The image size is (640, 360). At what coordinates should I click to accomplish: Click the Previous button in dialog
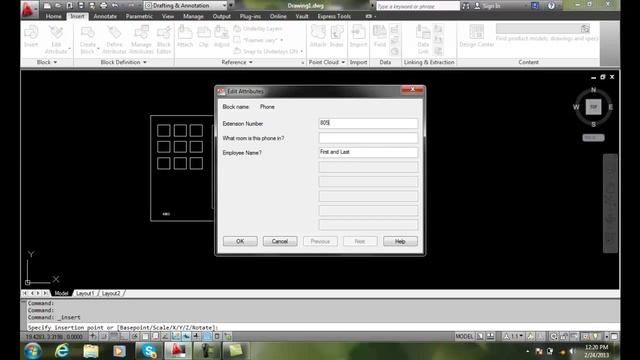tap(320, 241)
